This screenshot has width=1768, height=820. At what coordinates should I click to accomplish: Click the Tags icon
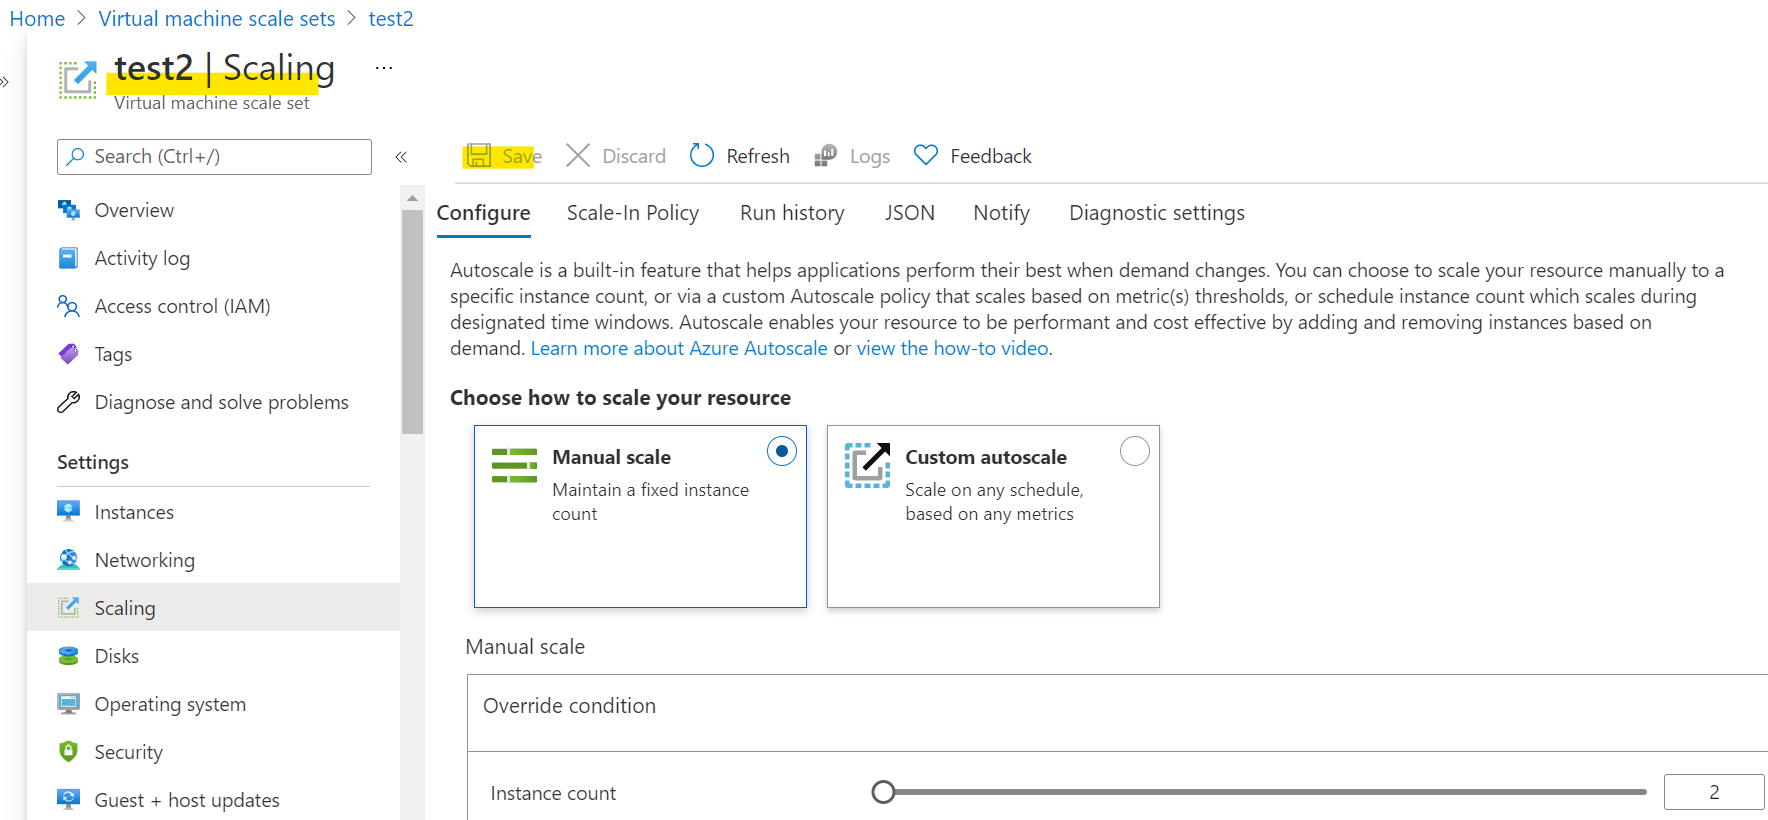pyautogui.click(x=68, y=354)
